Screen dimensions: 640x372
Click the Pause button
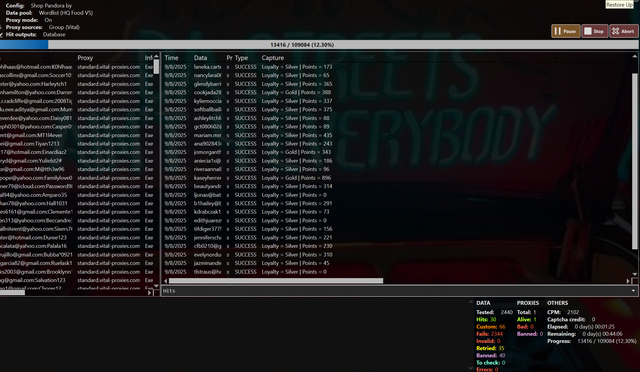(x=565, y=31)
